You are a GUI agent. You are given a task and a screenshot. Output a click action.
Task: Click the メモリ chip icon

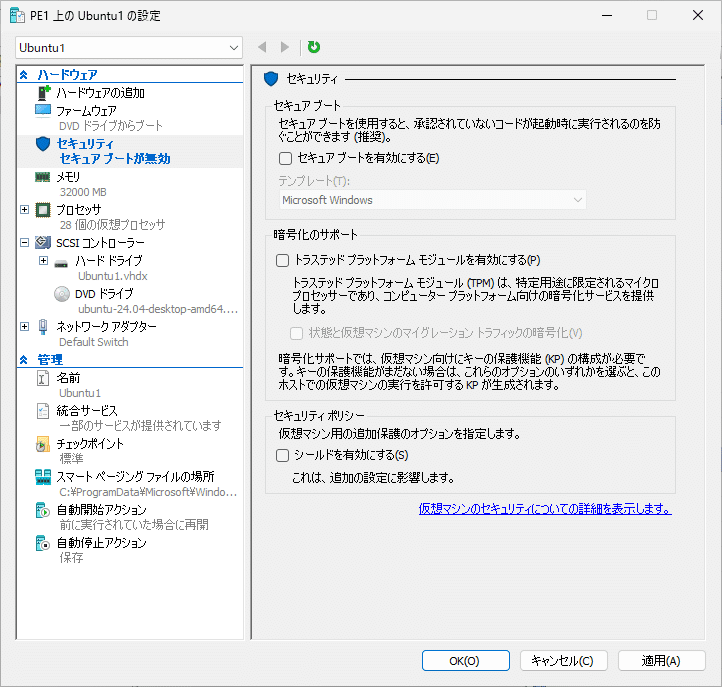43,177
